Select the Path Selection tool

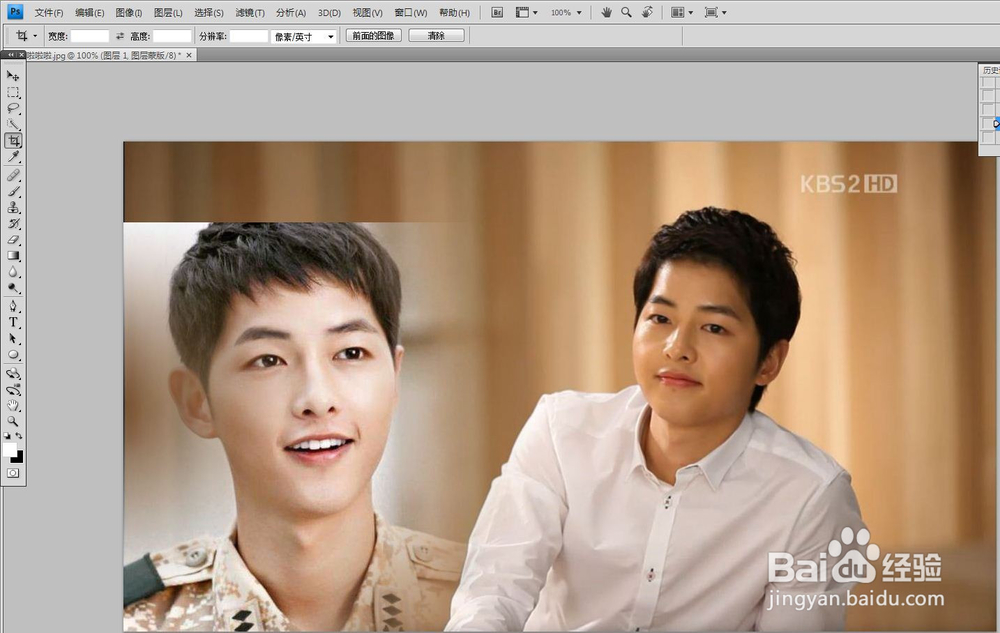13,339
